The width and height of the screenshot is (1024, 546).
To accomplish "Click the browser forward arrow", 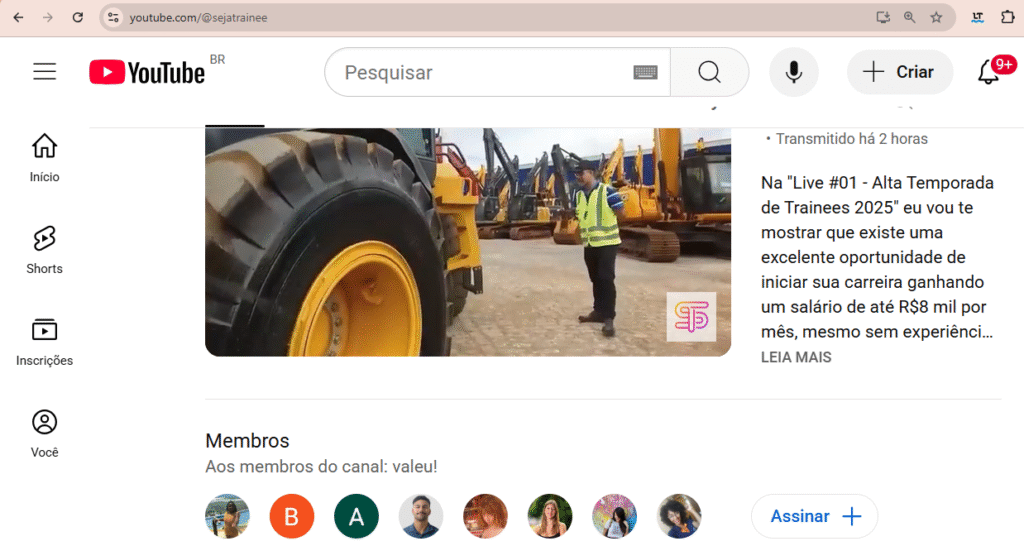I will coord(48,18).
